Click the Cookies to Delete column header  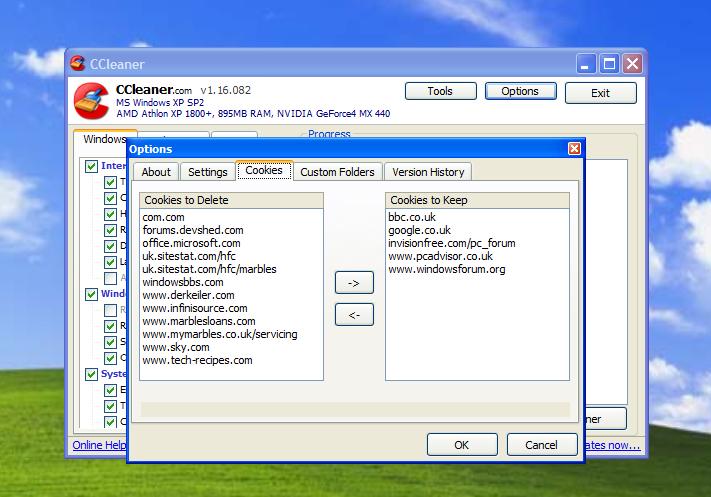[x=231, y=200]
